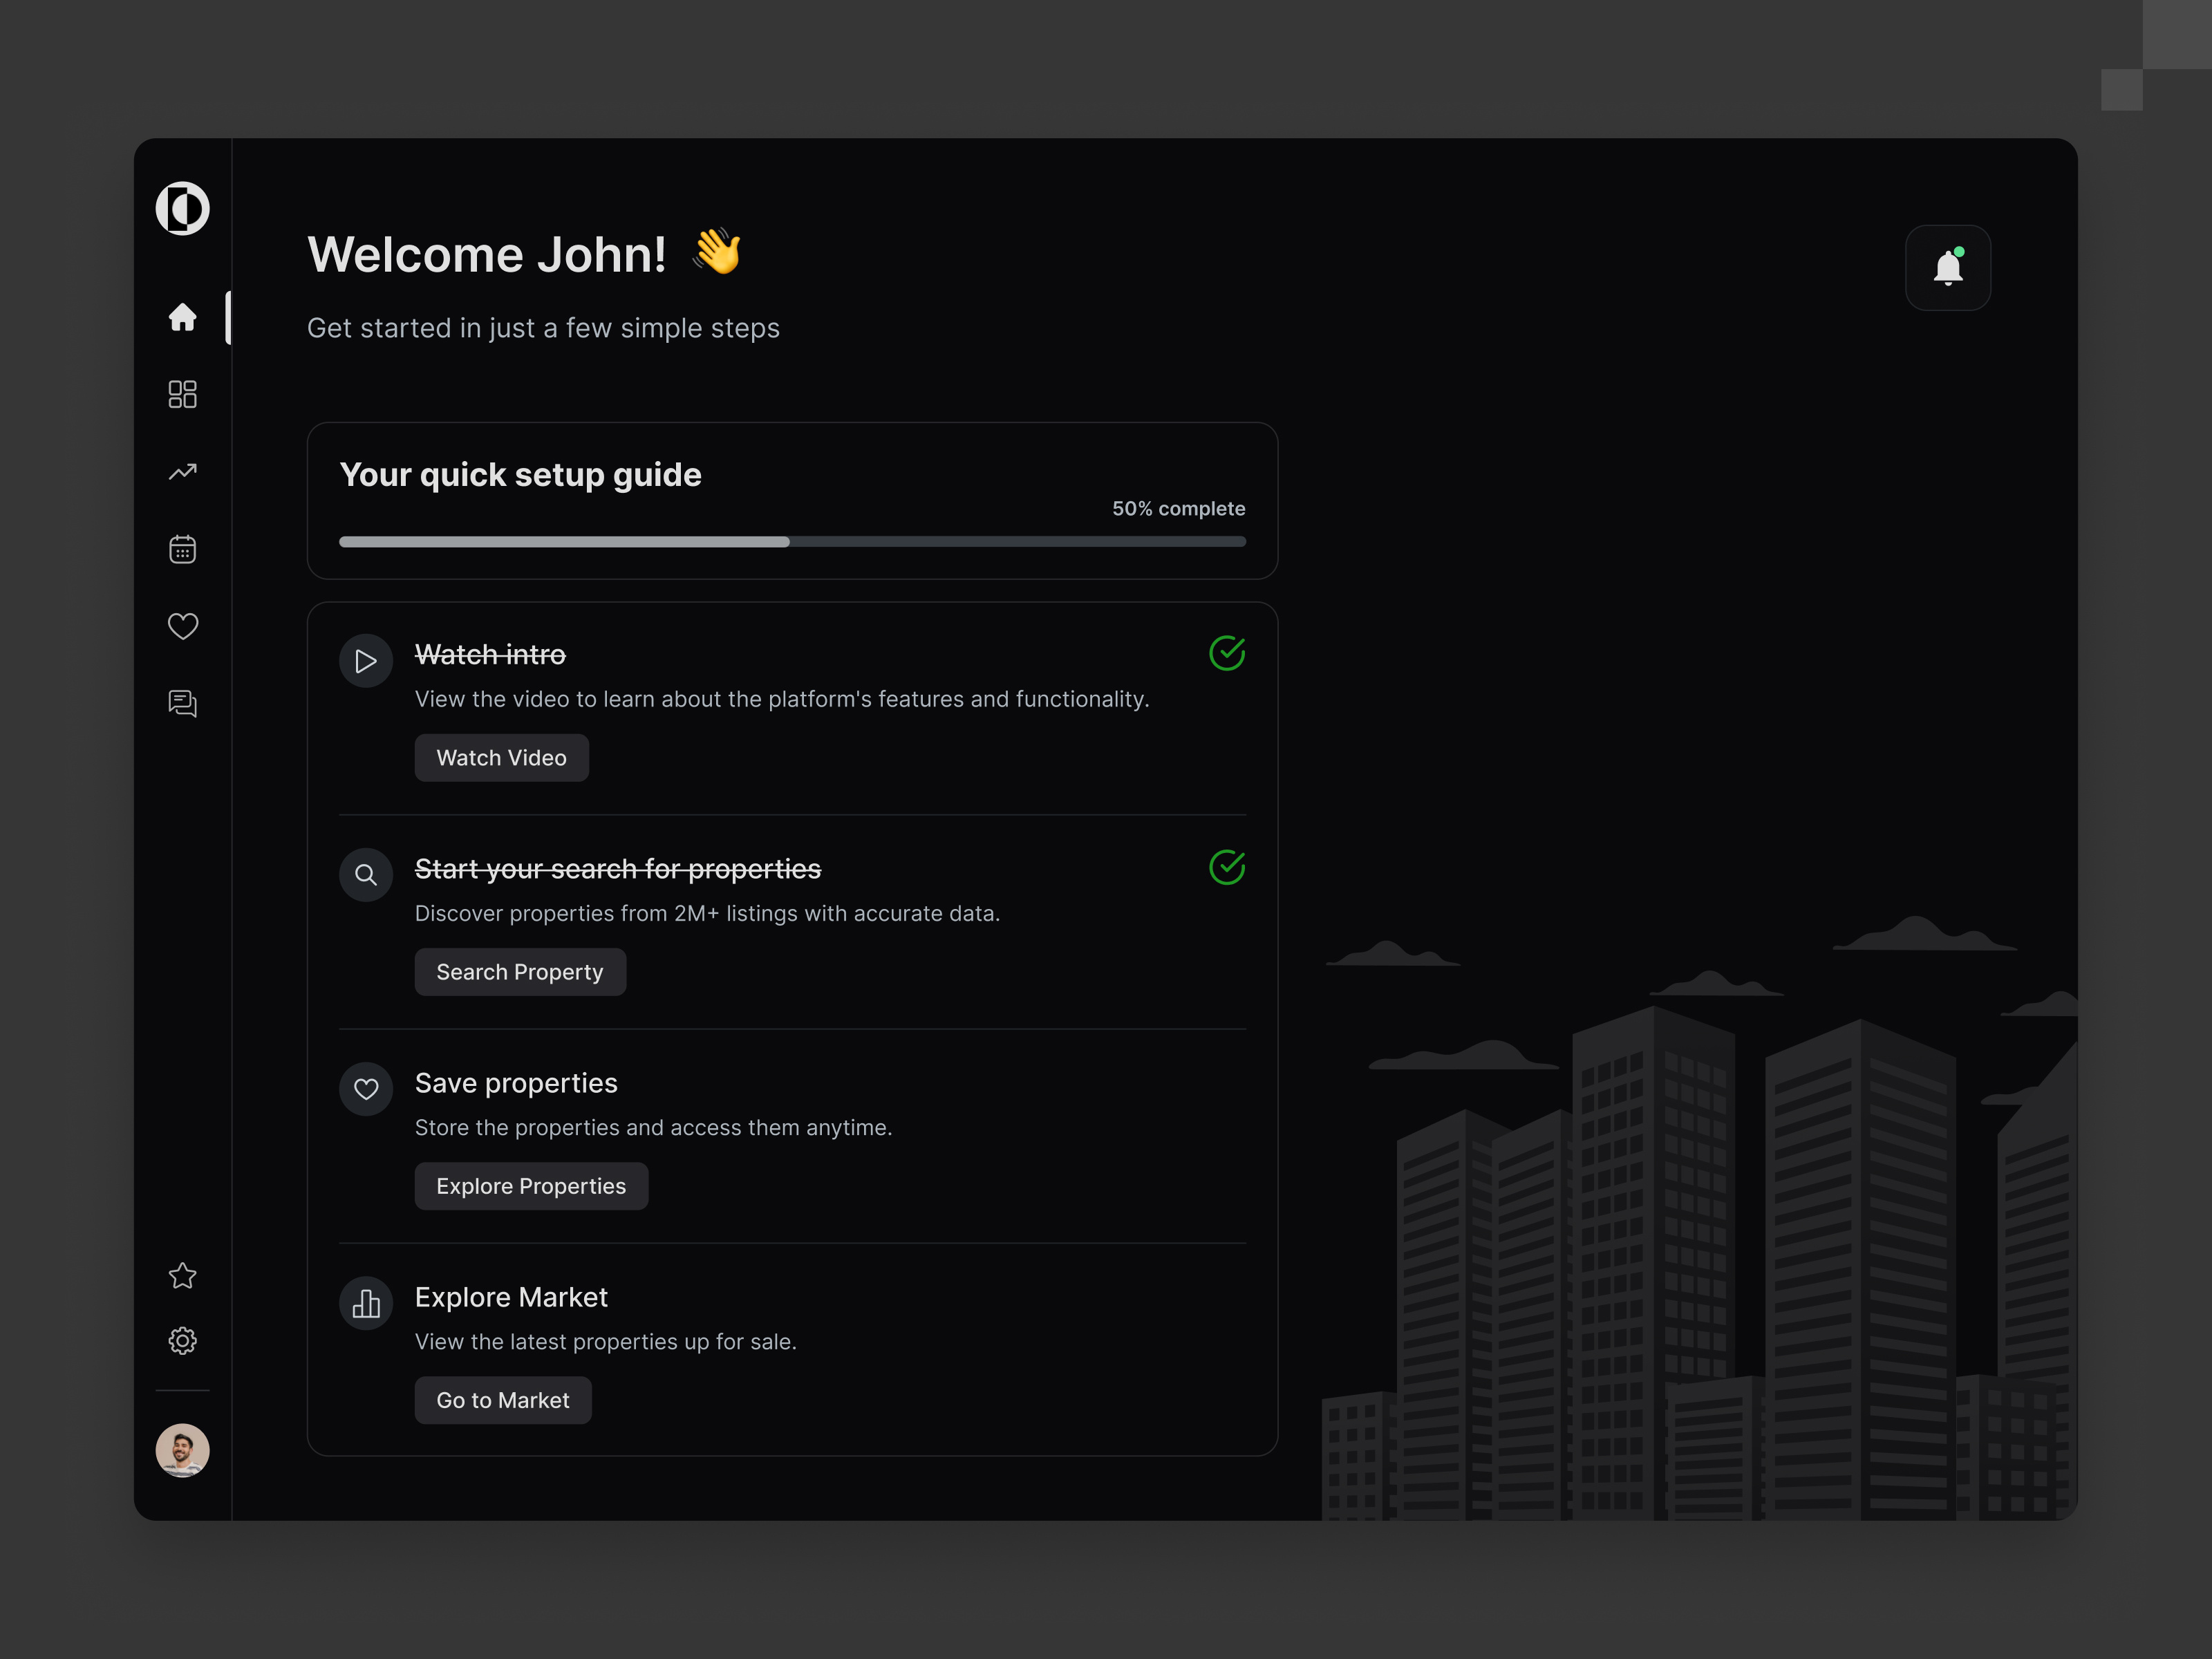Click the heart icon beside Save properties
The width and height of the screenshot is (2212, 1659).
pos(365,1088)
